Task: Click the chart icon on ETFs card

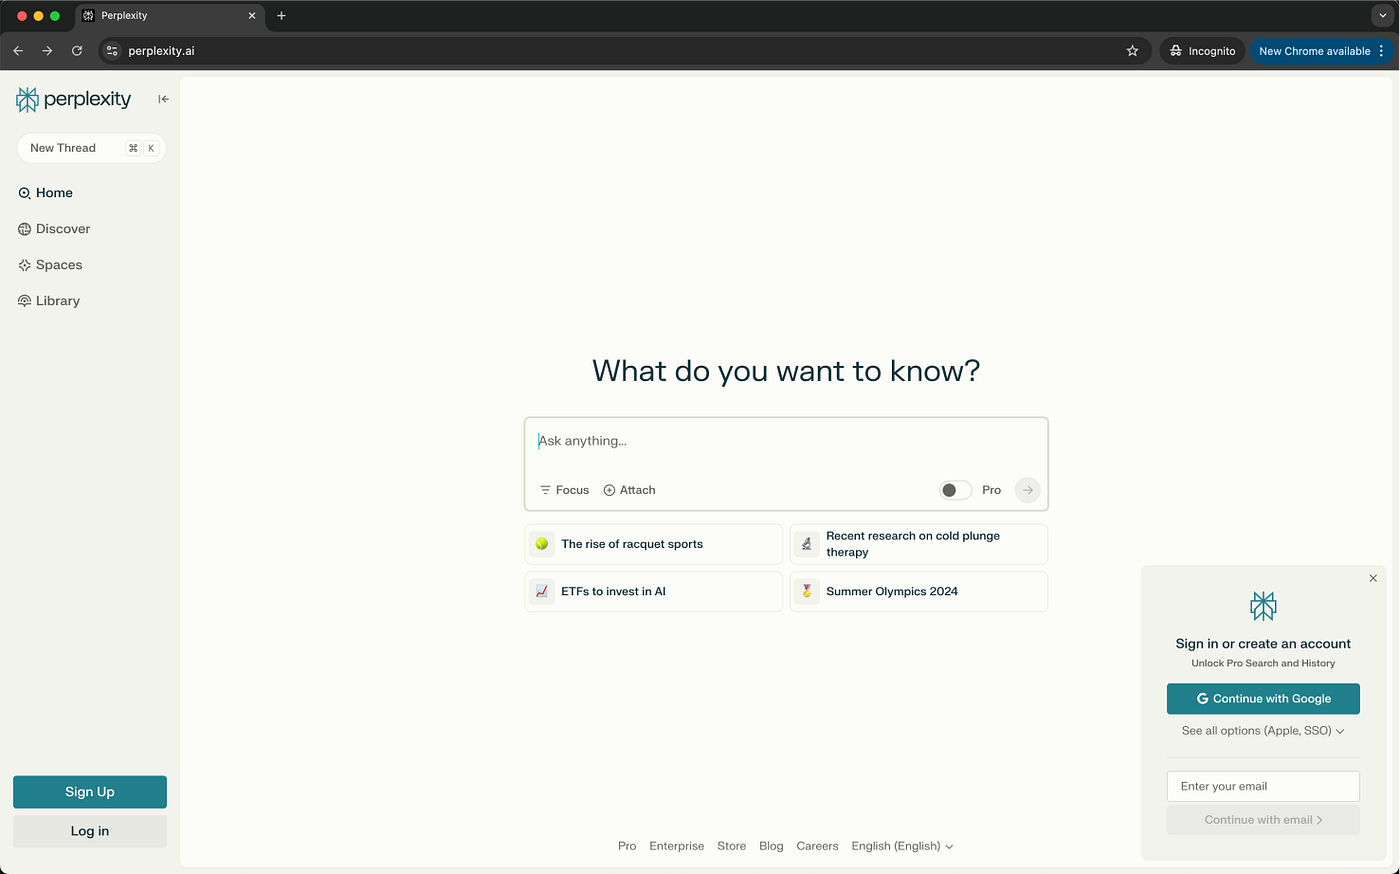Action: [542, 592]
